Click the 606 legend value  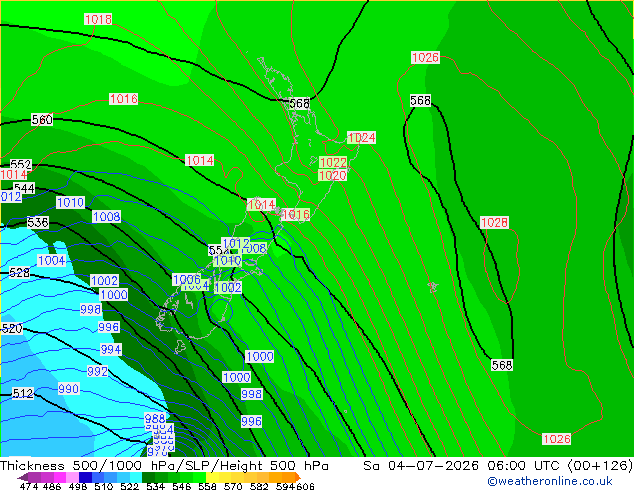coord(305,486)
